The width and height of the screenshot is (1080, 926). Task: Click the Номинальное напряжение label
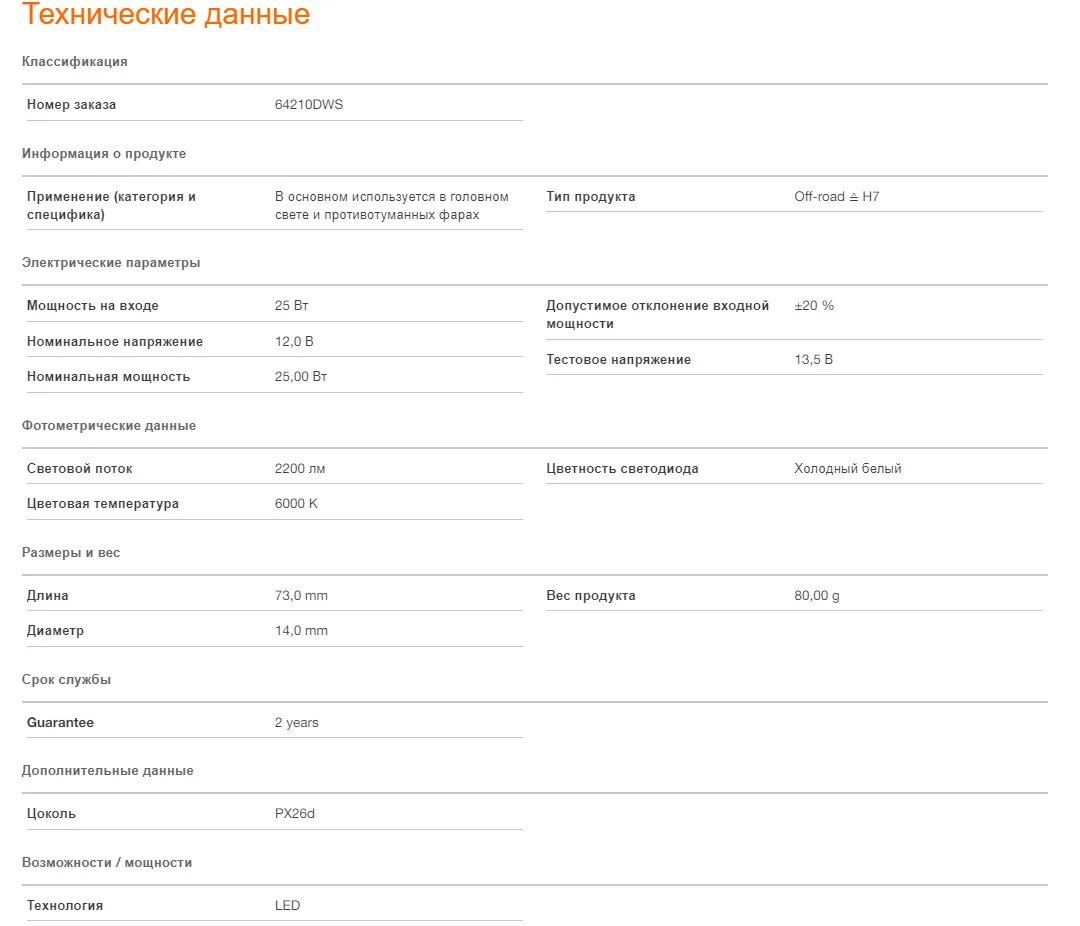click(x=115, y=342)
